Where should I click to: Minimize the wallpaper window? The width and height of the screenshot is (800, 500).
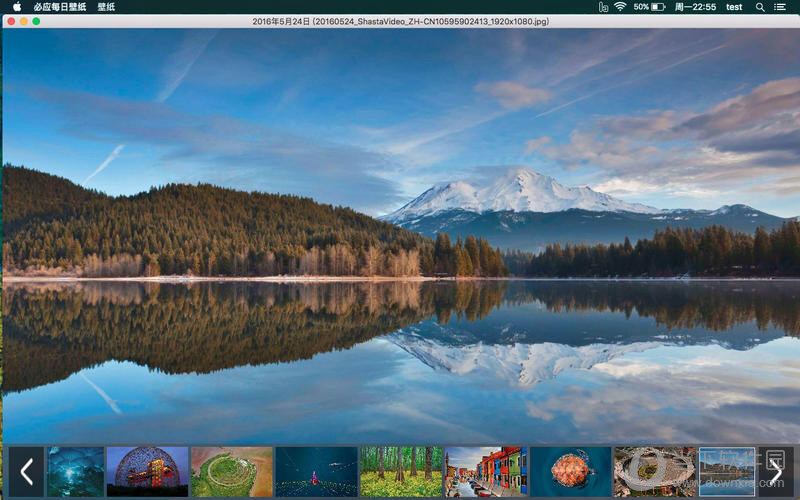click(x=23, y=21)
